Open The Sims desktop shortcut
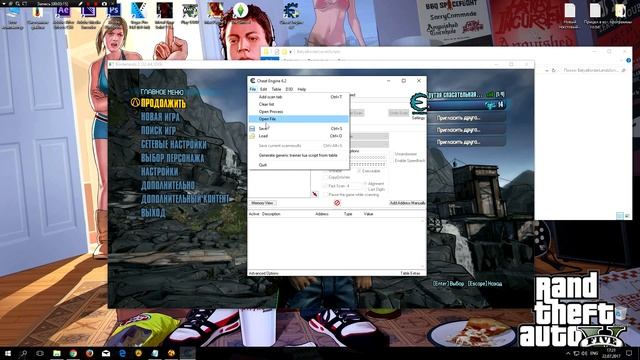The height and width of the screenshot is (360, 640). coord(240,13)
